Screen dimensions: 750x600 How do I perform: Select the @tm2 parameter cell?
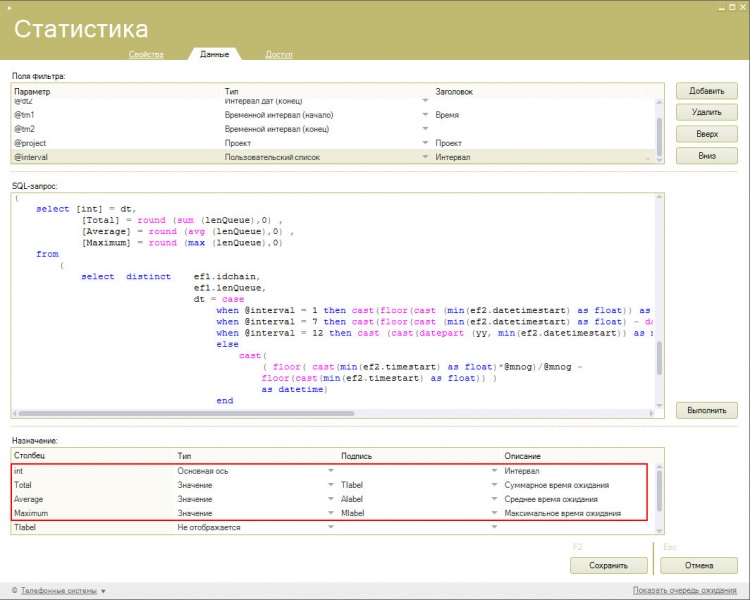(116, 129)
